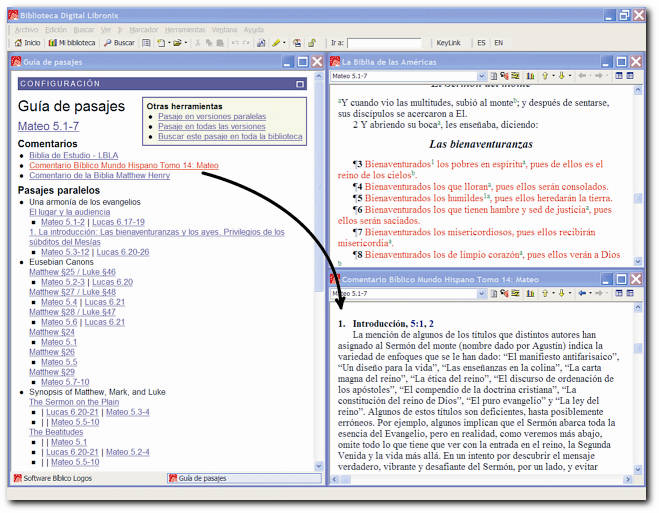Switch interface language to EN
This screenshot has height=513, width=659.
point(499,43)
